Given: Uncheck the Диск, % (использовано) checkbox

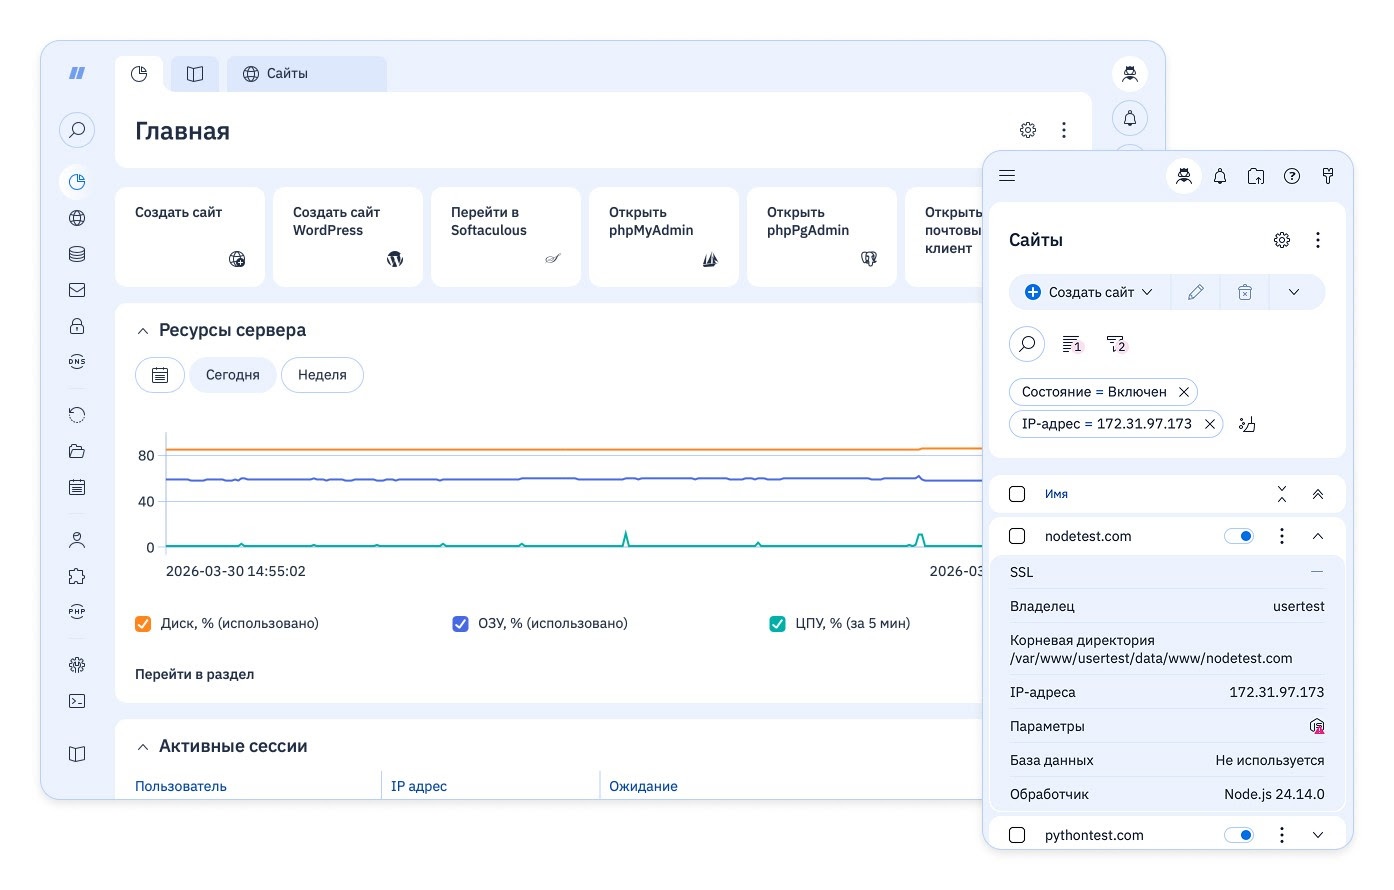Looking at the screenshot, I should (143, 624).
